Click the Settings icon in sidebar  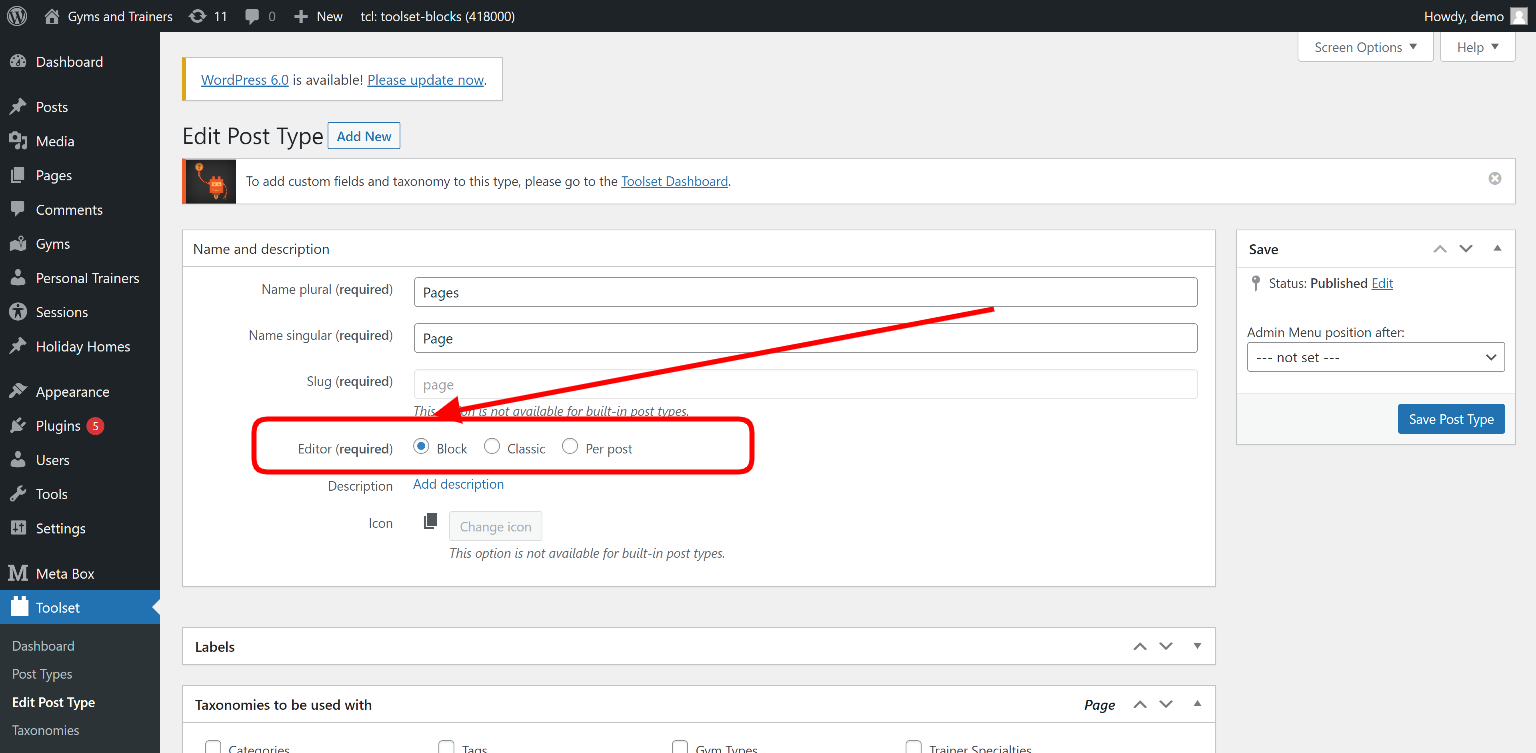[18, 528]
